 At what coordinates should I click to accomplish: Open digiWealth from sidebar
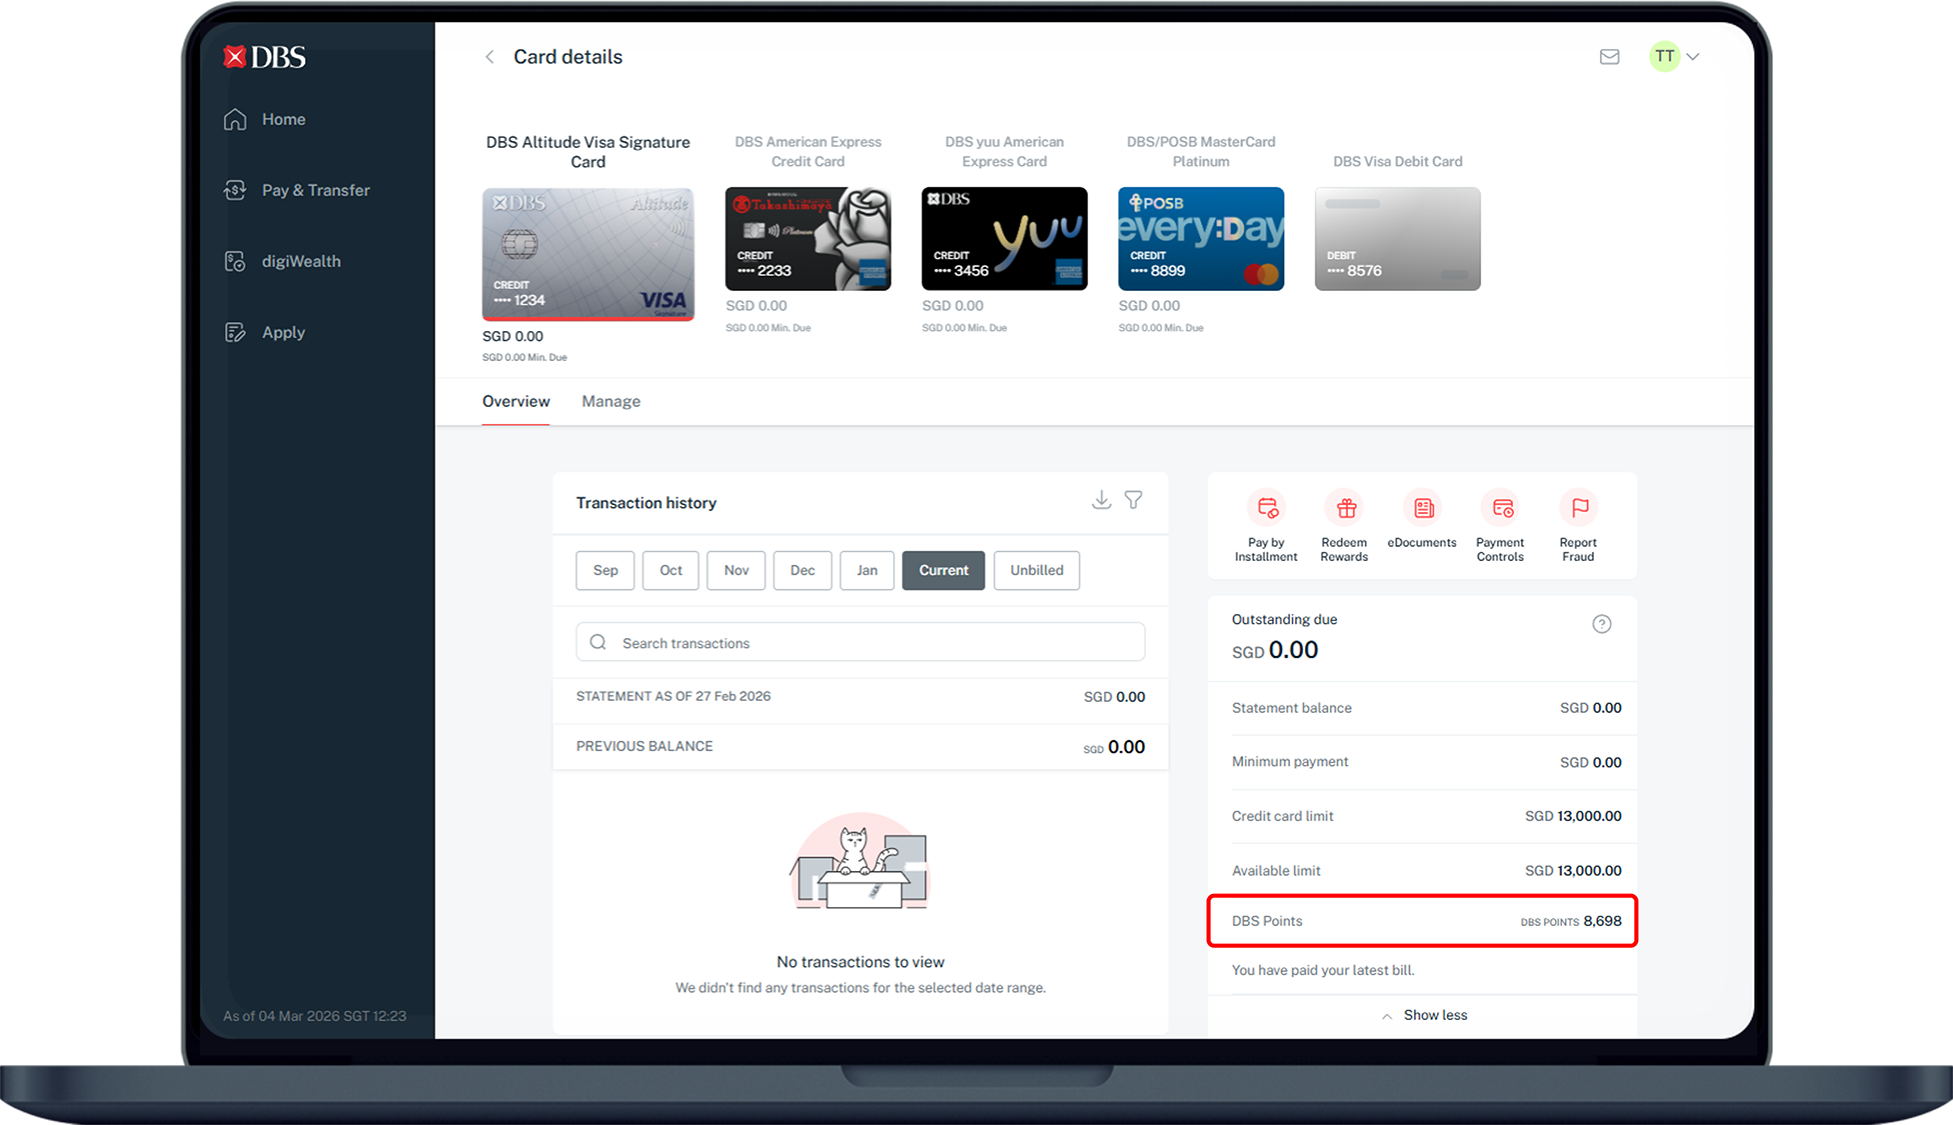click(x=301, y=261)
